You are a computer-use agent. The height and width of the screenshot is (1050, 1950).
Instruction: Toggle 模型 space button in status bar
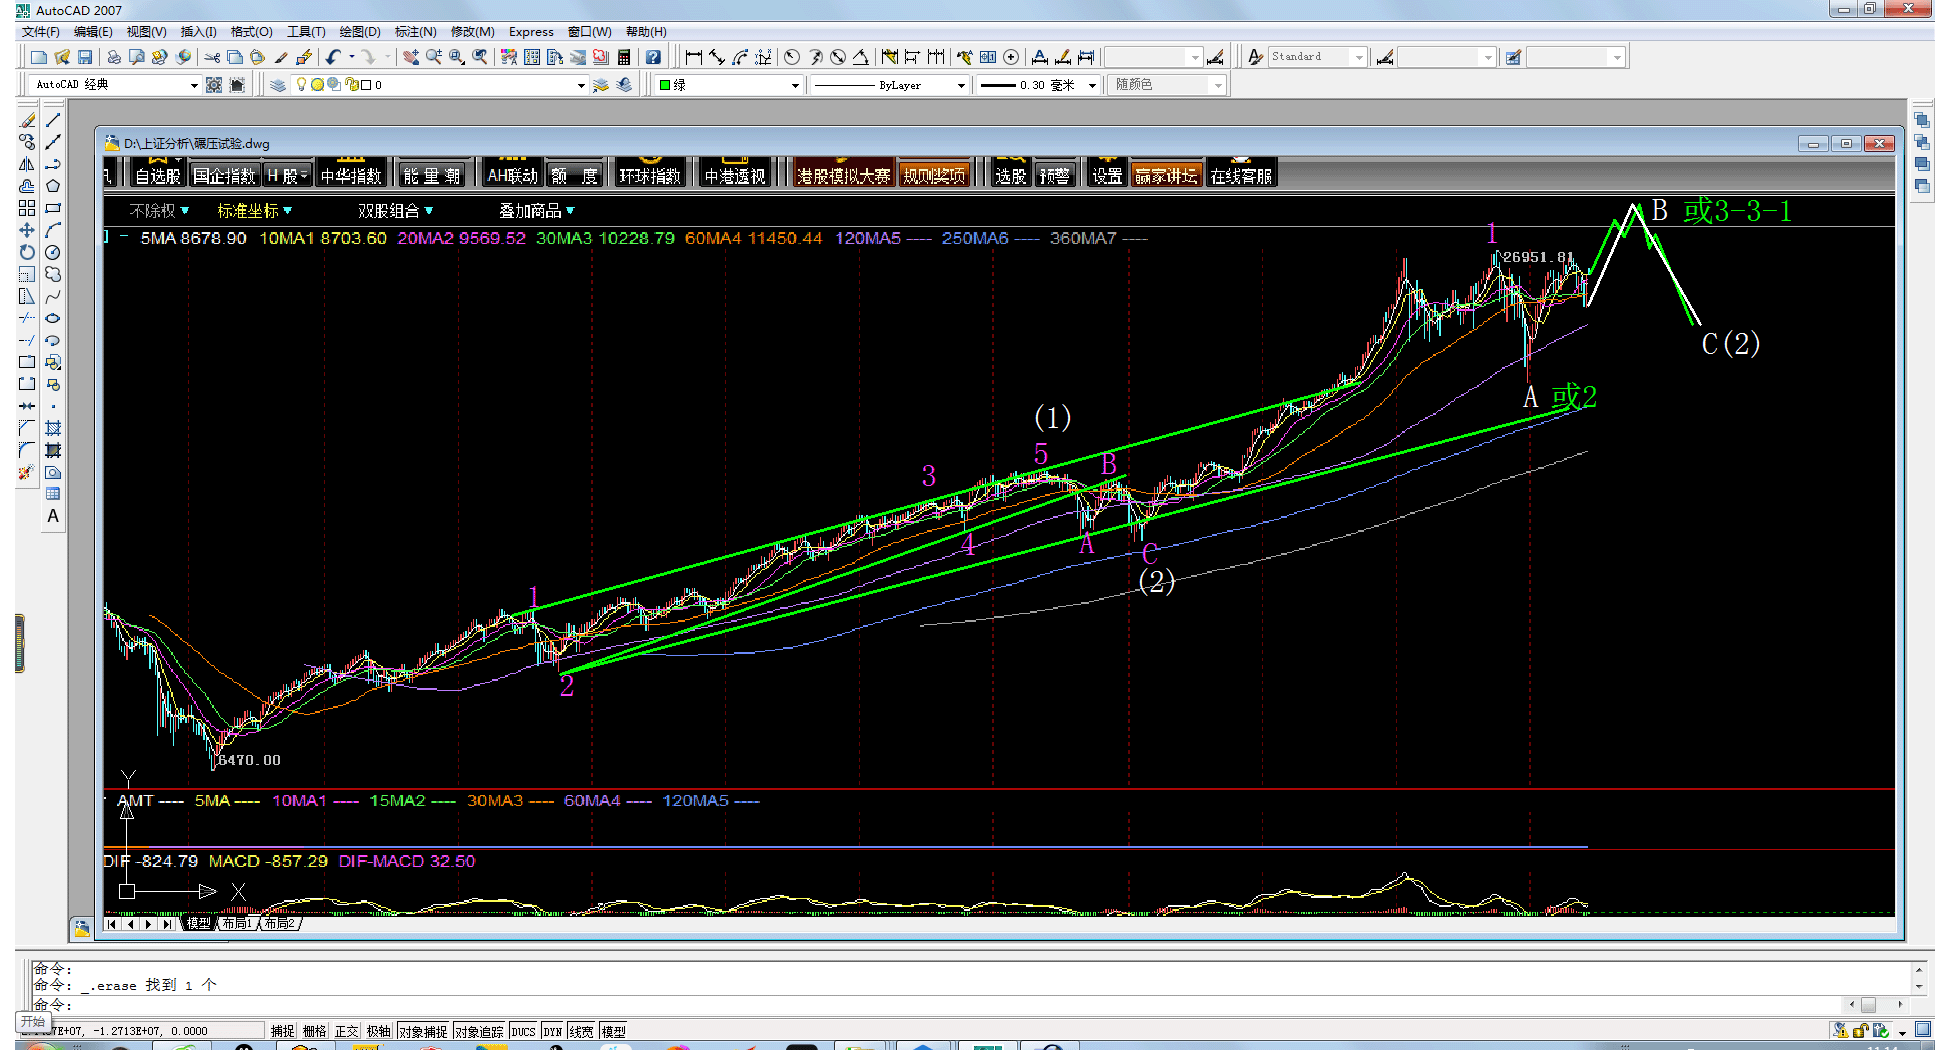(613, 1031)
